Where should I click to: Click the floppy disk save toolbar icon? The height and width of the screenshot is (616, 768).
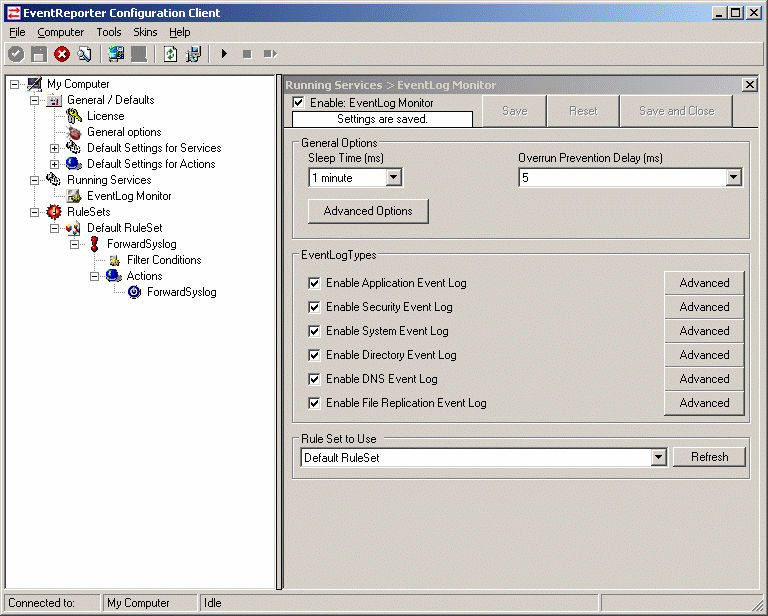(39, 54)
